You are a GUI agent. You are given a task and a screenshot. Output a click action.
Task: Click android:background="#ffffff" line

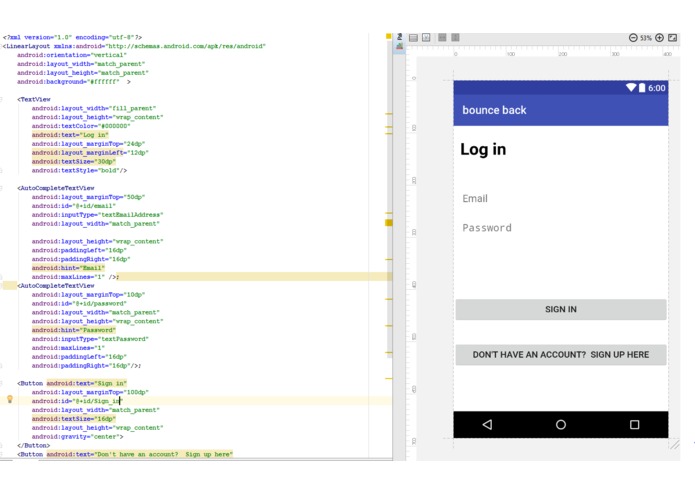click(x=74, y=82)
